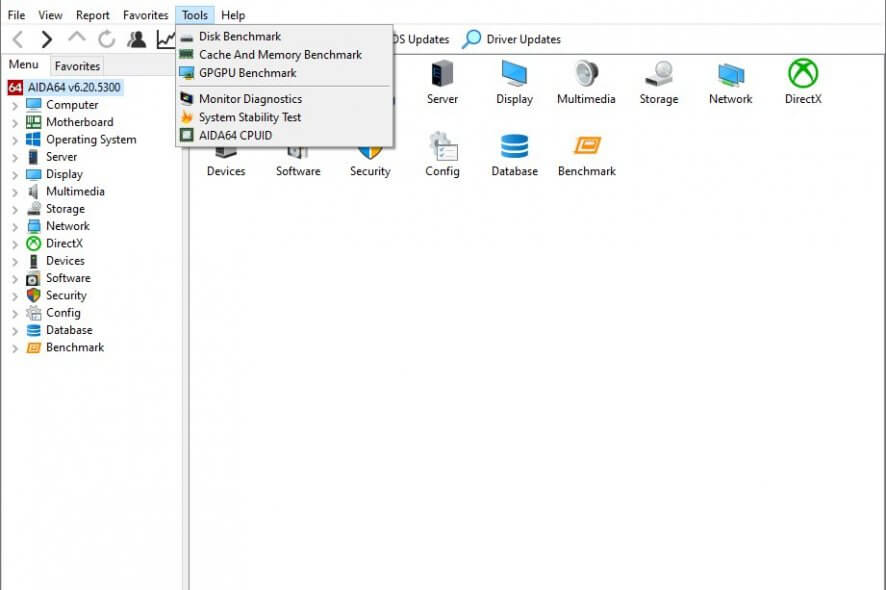886x590 pixels.
Task: Click the up-level arrow toolbar icon
Action: (77, 37)
